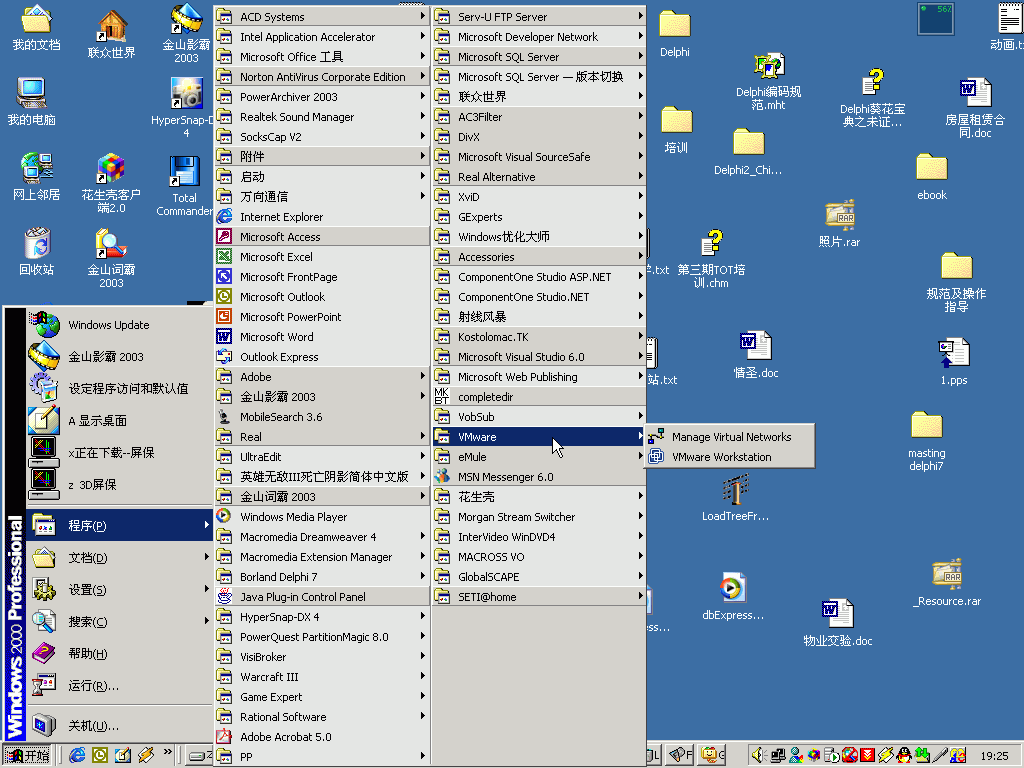
Task: Show more quick launch icons chevron
Action: point(168,752)
